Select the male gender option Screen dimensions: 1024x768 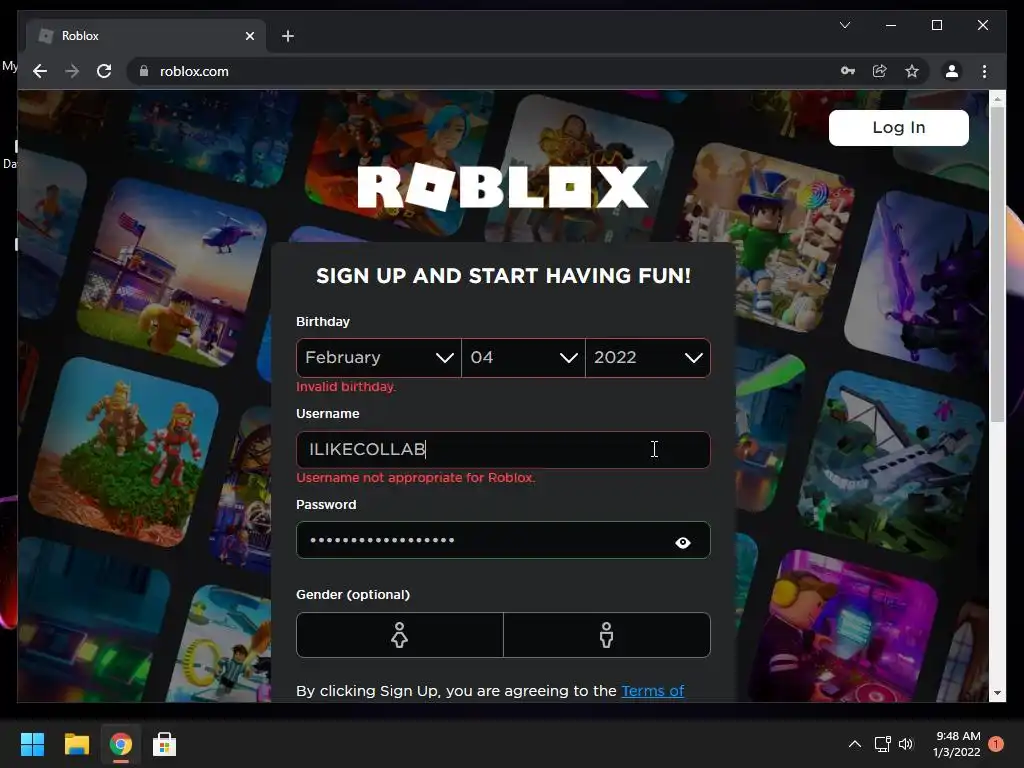click(607, 635)
